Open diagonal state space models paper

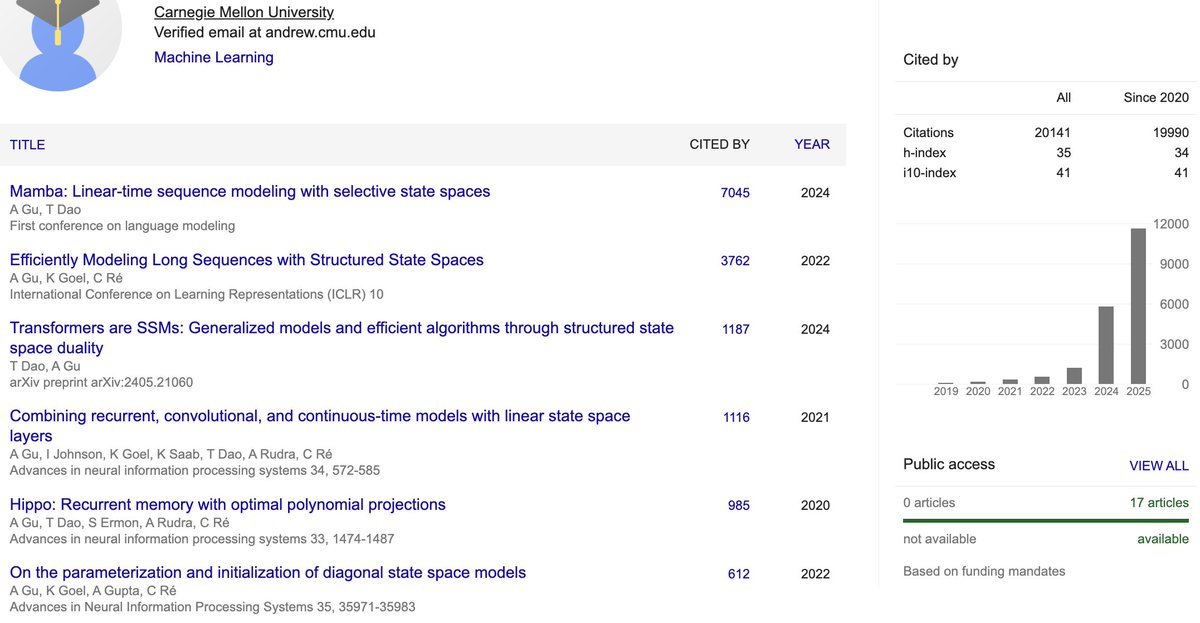(268, 572)
